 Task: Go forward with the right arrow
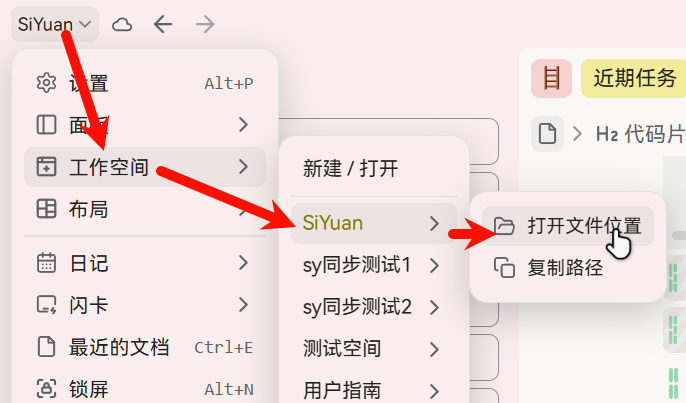click(205, 25)
